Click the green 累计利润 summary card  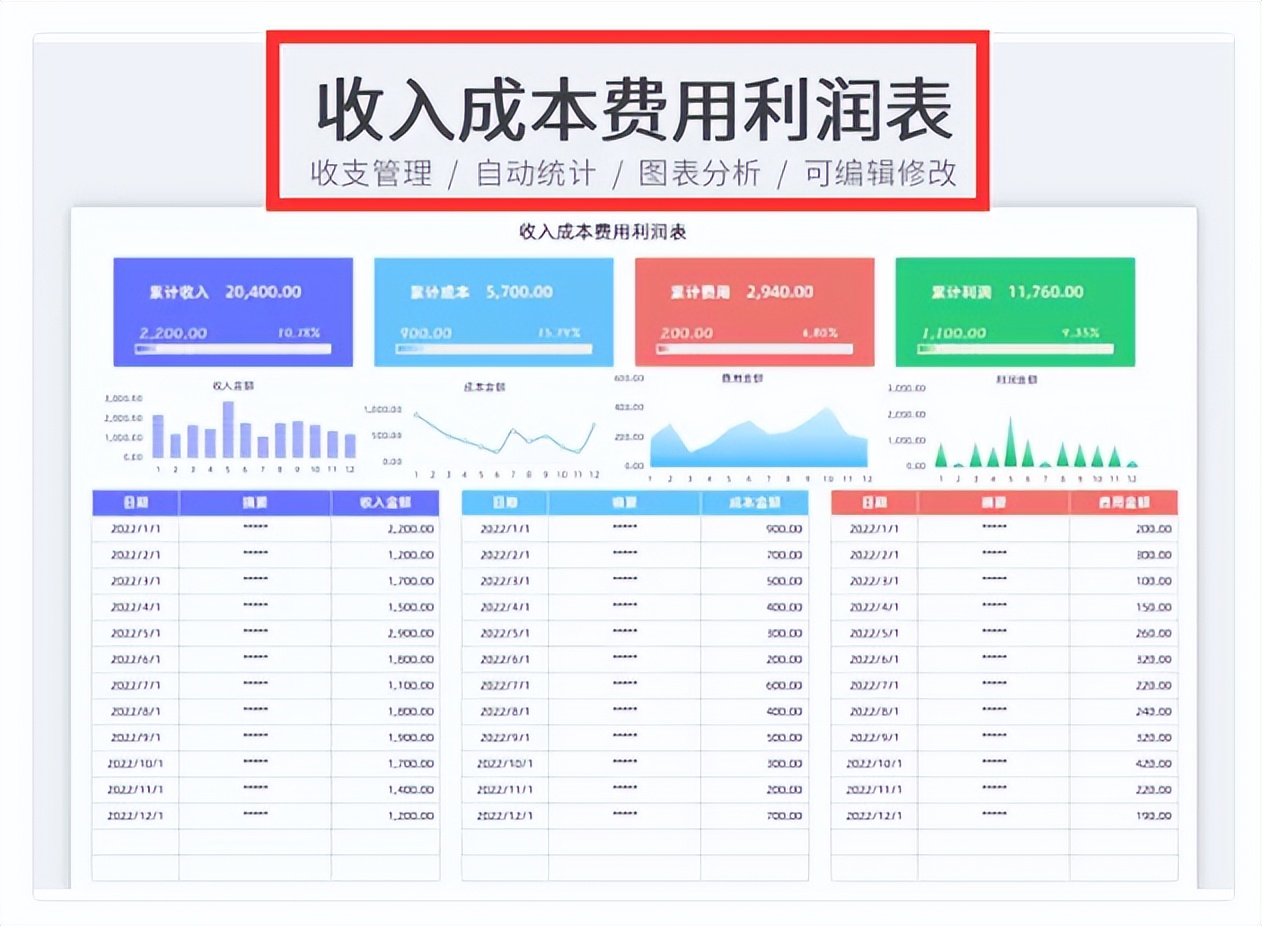tap(1016, 311)
